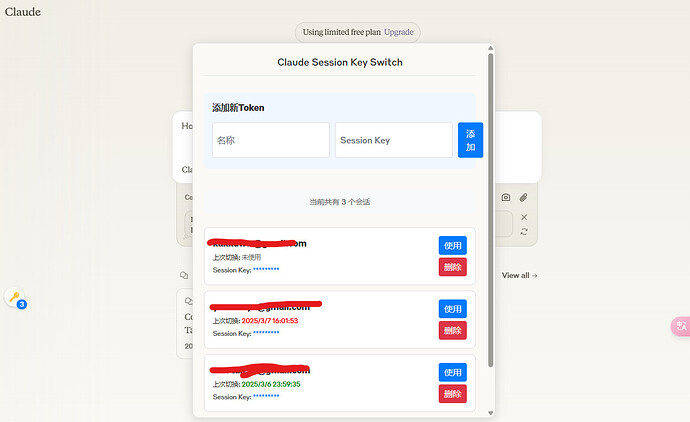Click 删除 for the first session
Image resolution: width=690 pixels, height=422 pixels.
pos(452,267)
